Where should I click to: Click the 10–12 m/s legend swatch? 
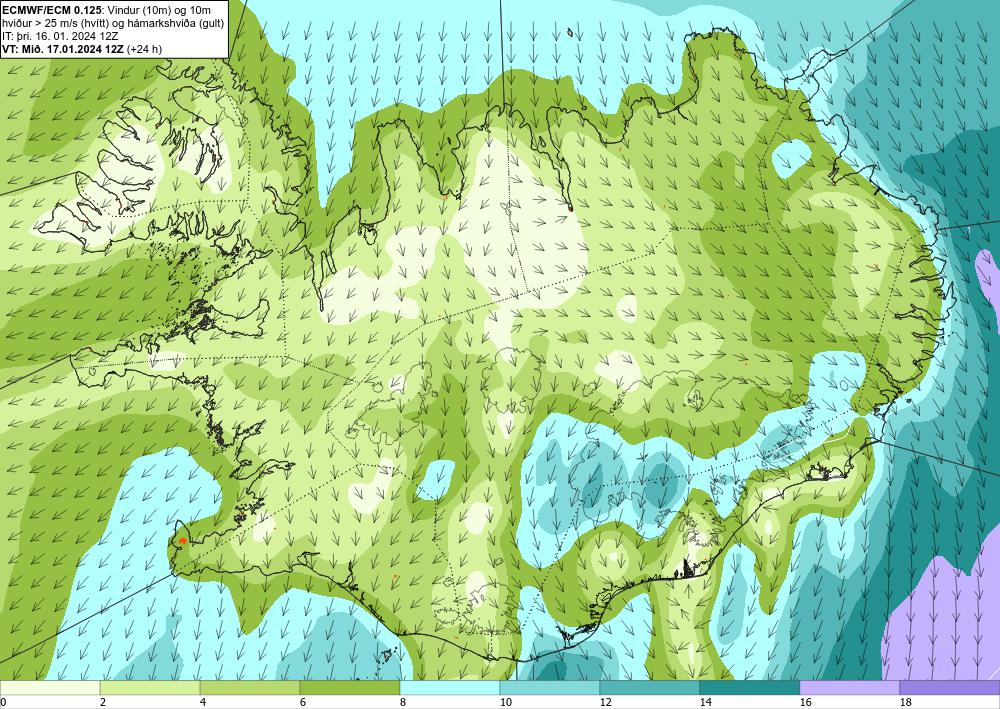[550, 688]
